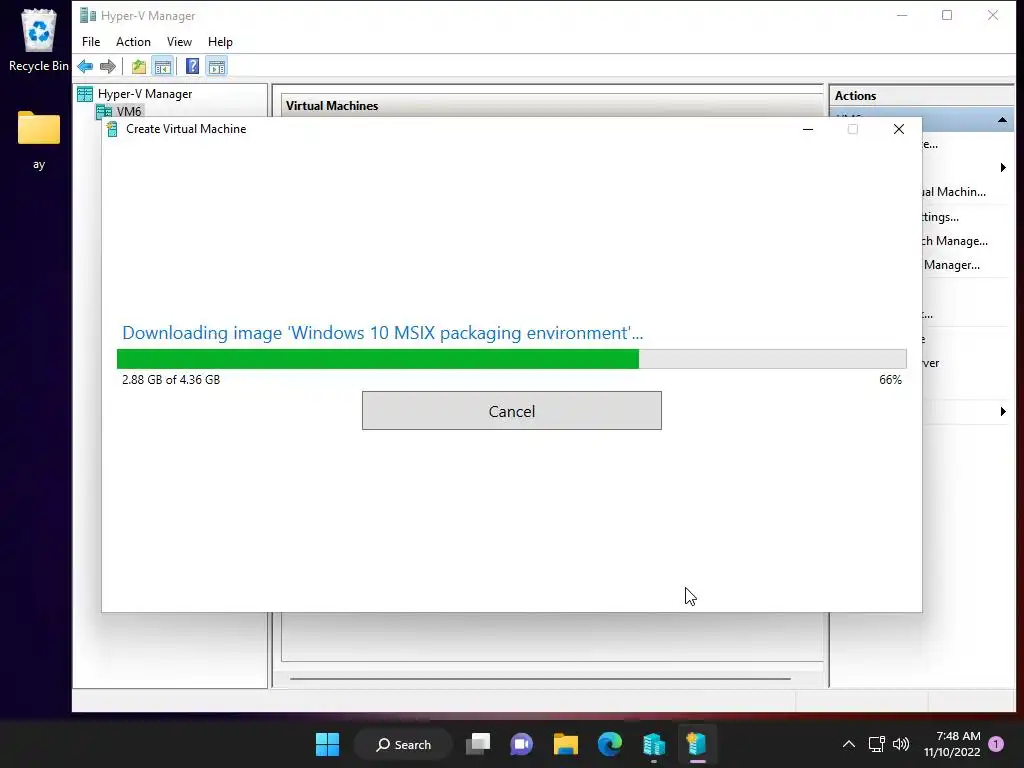Click the Create Virtual Machine dialog title icon
The image size is (1024, 768).
(112, 129)
